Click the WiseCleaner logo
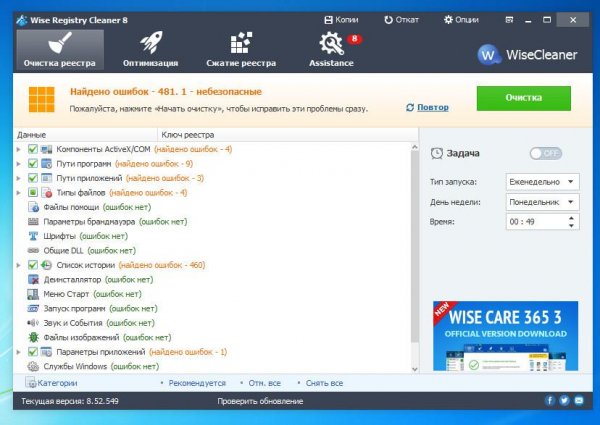This screenshot has width=600, height=425. tap(527, 55)
